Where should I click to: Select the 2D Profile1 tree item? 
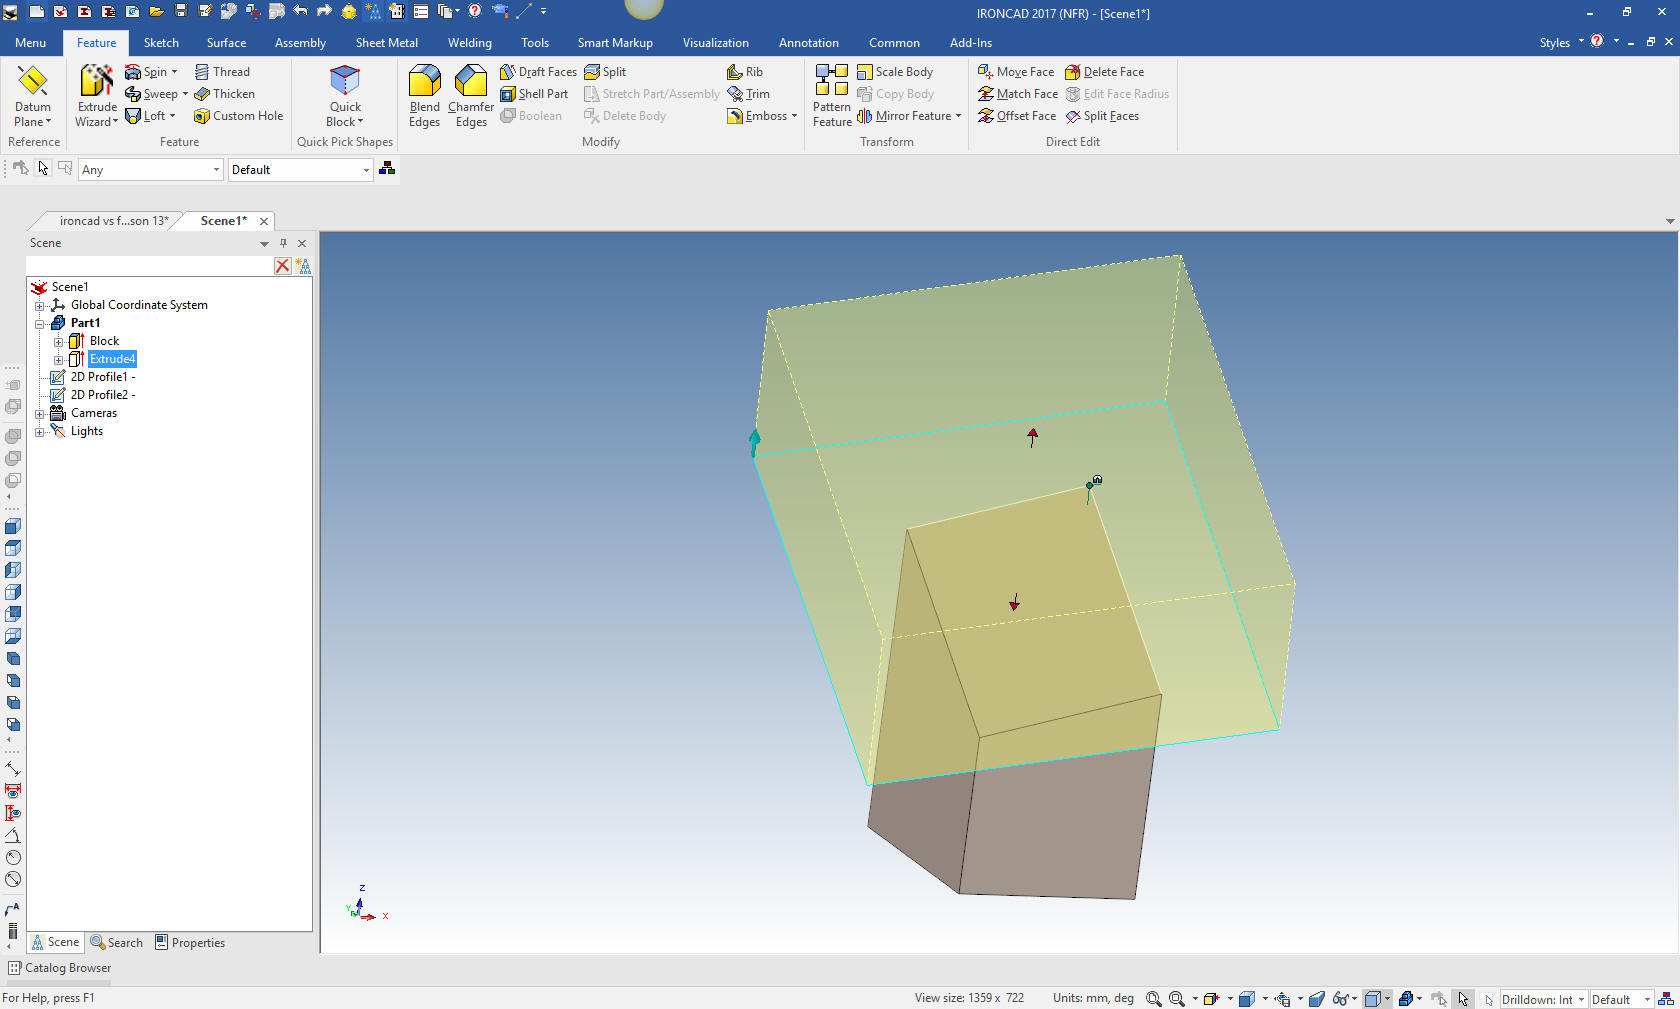click(93, 377)
